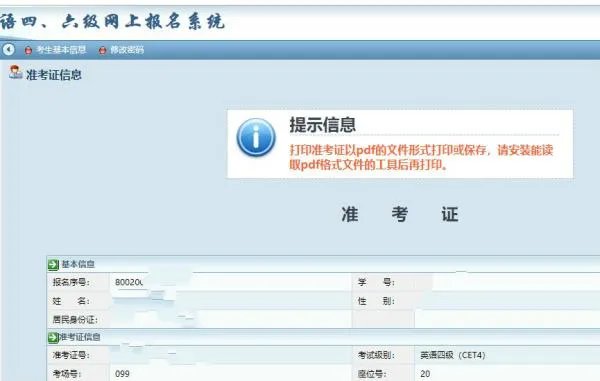
Task: Click the blue info icon in 提示信息
Action: click(x=256, y=137)
